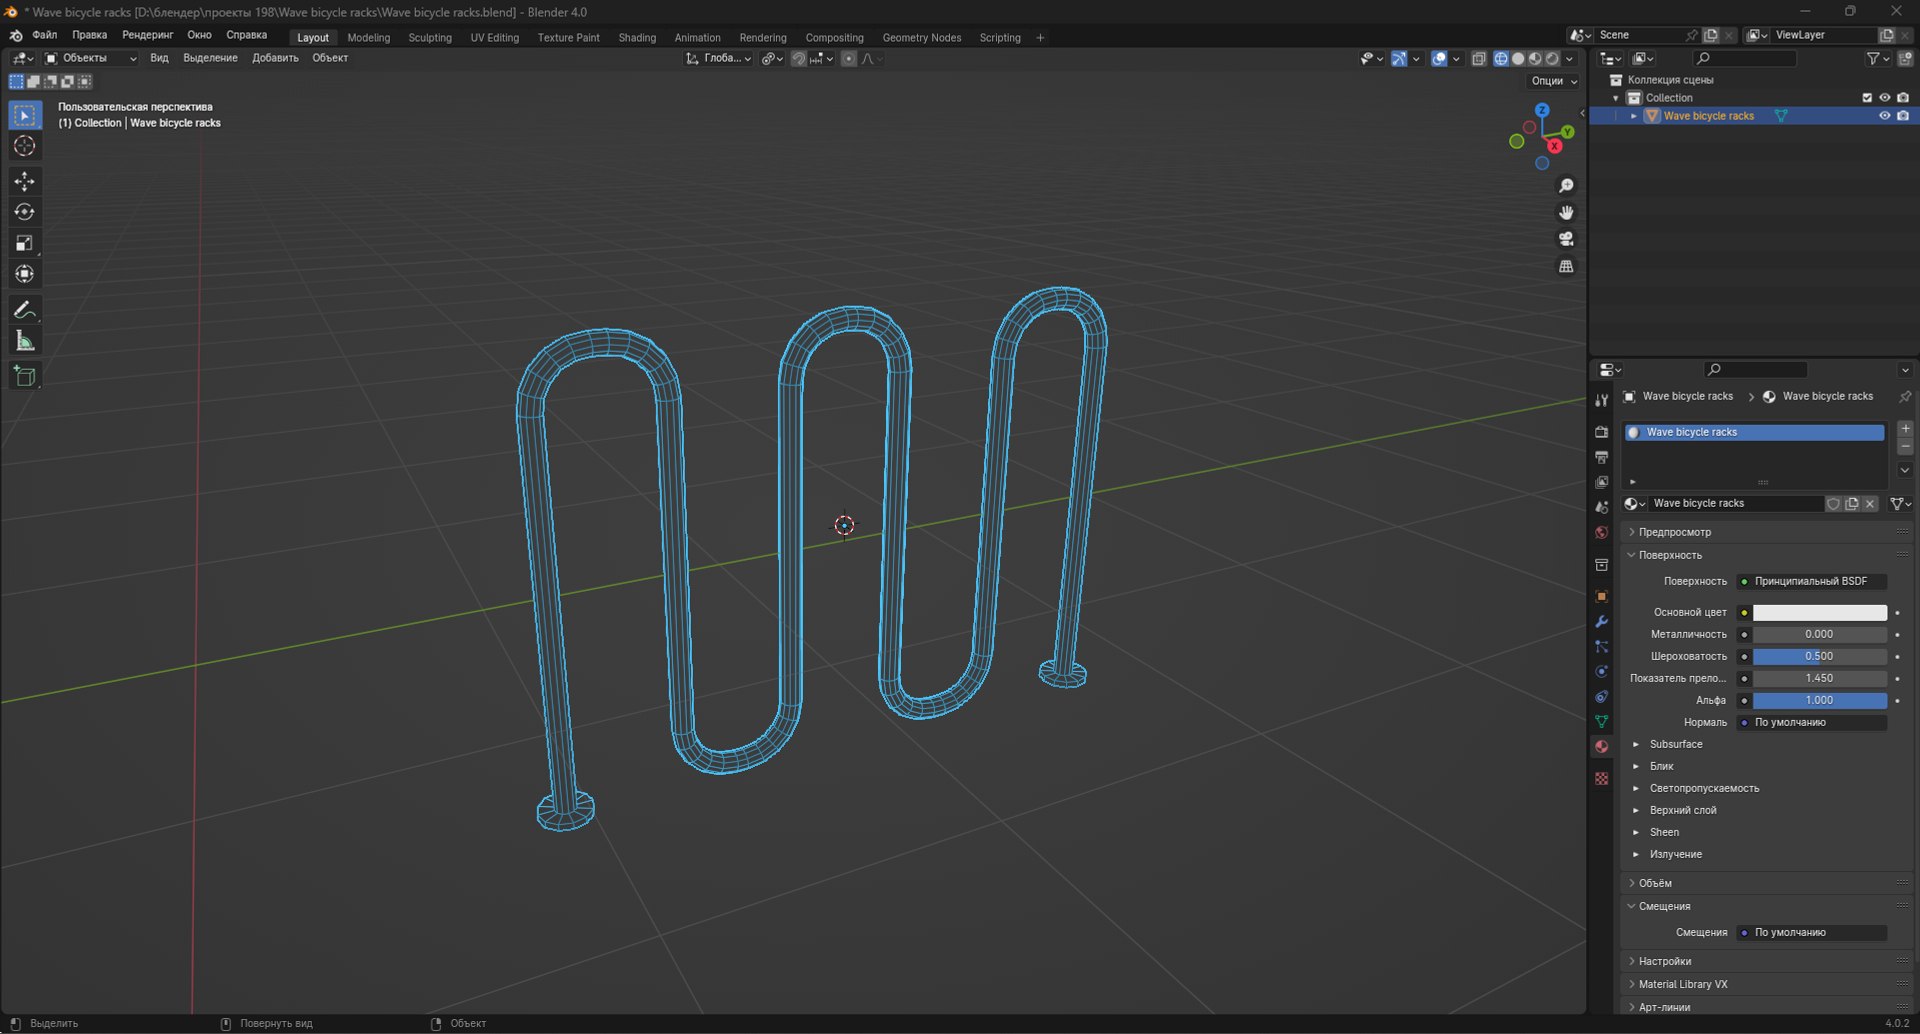
Task: Open the Object properties tab
Action: (x=1601, y=596)
